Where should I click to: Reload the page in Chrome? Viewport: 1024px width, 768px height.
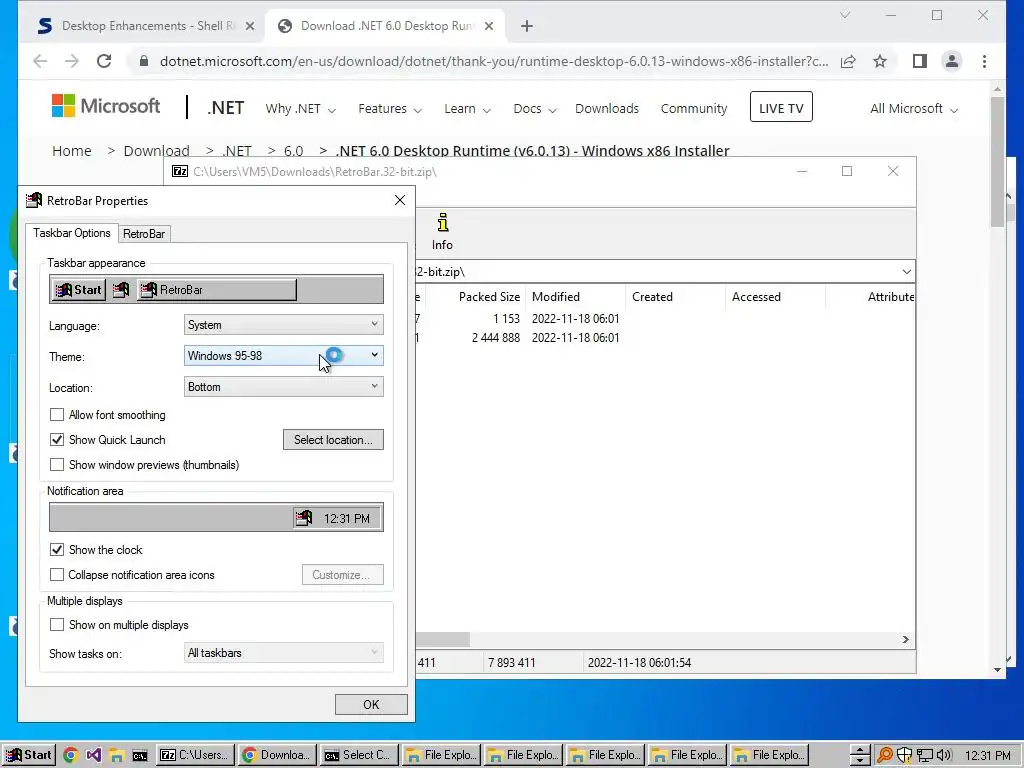click(x=104, y=61)
